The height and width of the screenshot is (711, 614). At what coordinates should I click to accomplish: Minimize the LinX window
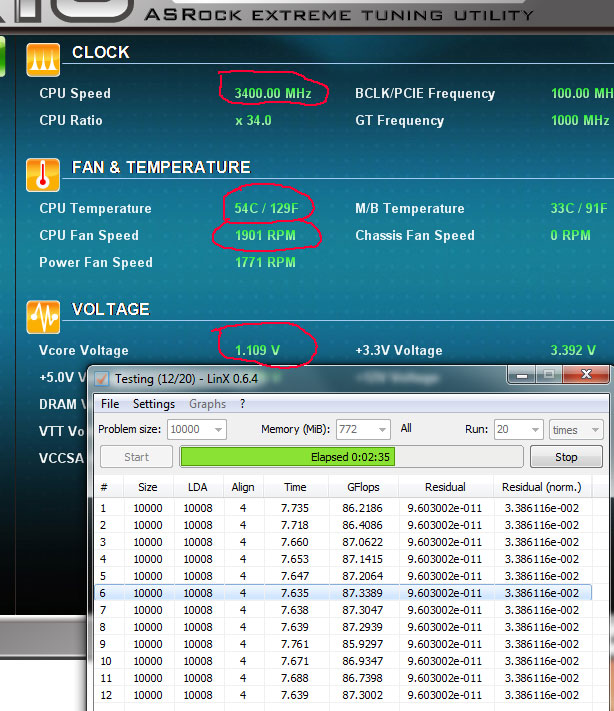(522, 375)
